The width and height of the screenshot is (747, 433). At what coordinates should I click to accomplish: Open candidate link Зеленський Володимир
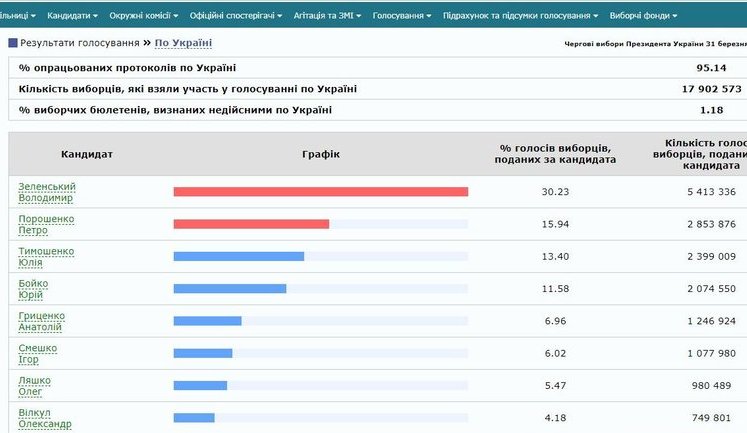(47, 192)
